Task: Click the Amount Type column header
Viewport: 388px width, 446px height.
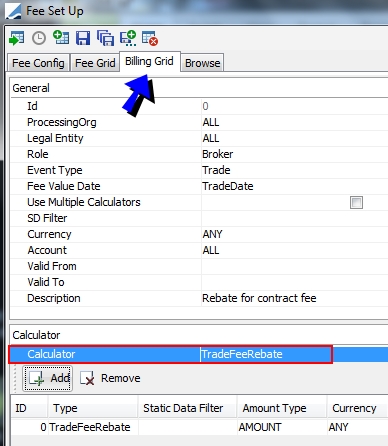Action: tap(282, 408)
